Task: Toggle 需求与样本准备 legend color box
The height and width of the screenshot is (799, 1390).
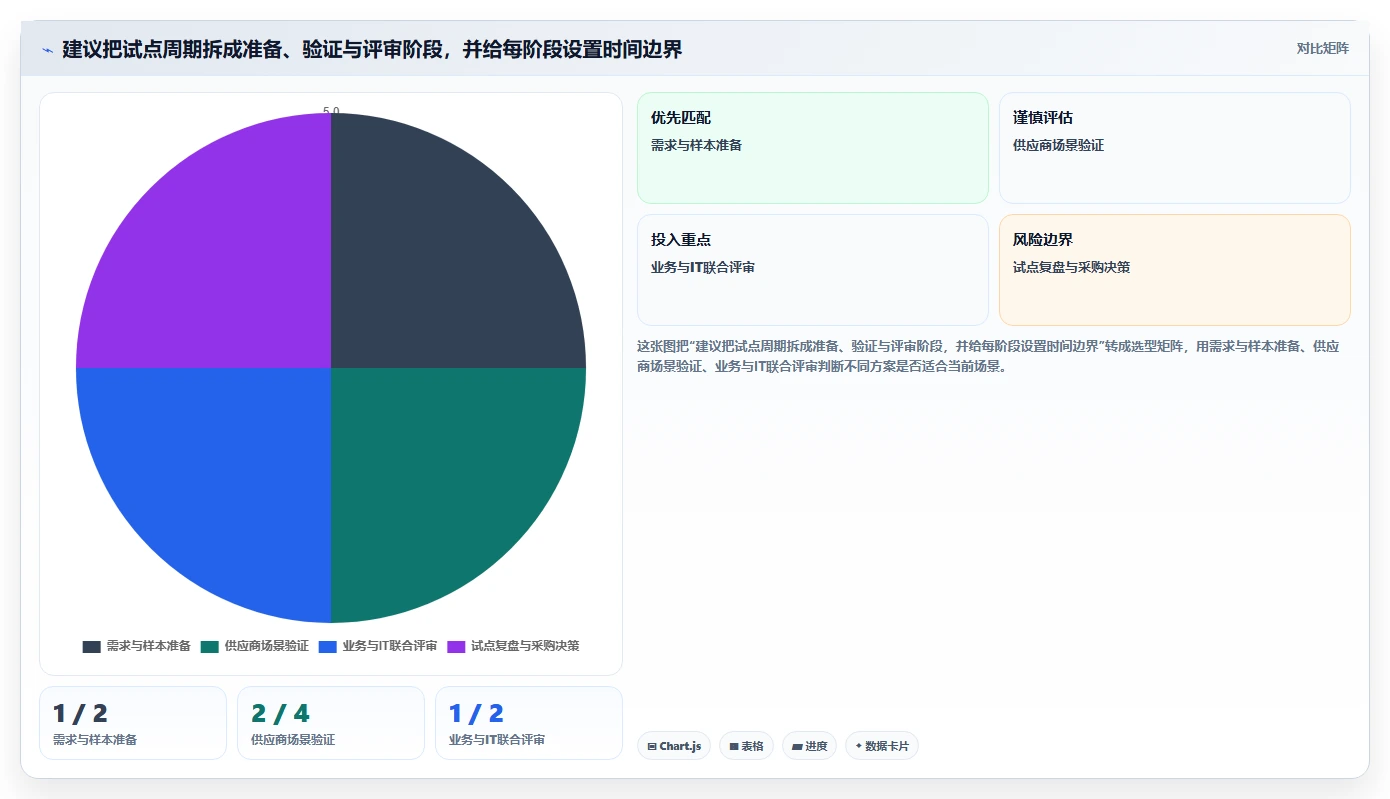Action: click(x=92, y=646)
